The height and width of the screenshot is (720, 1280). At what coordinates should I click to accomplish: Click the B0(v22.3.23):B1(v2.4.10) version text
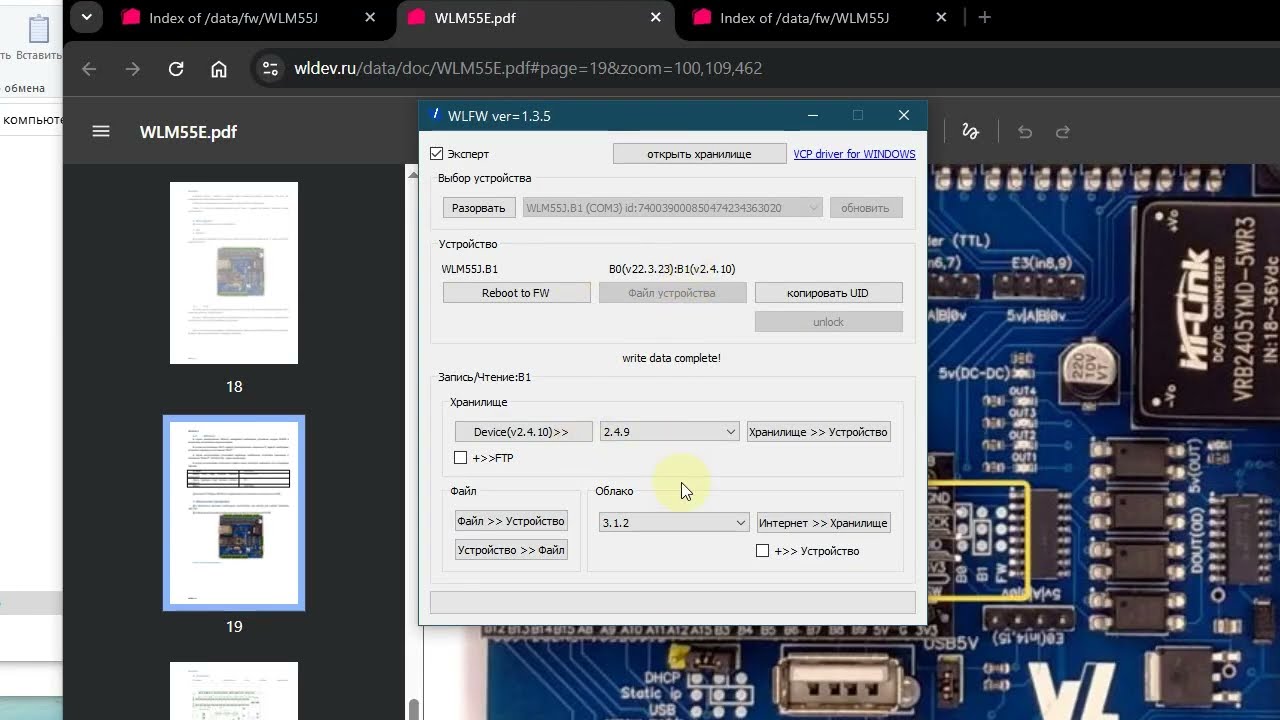pyautogui.click(x=672, y=269)
